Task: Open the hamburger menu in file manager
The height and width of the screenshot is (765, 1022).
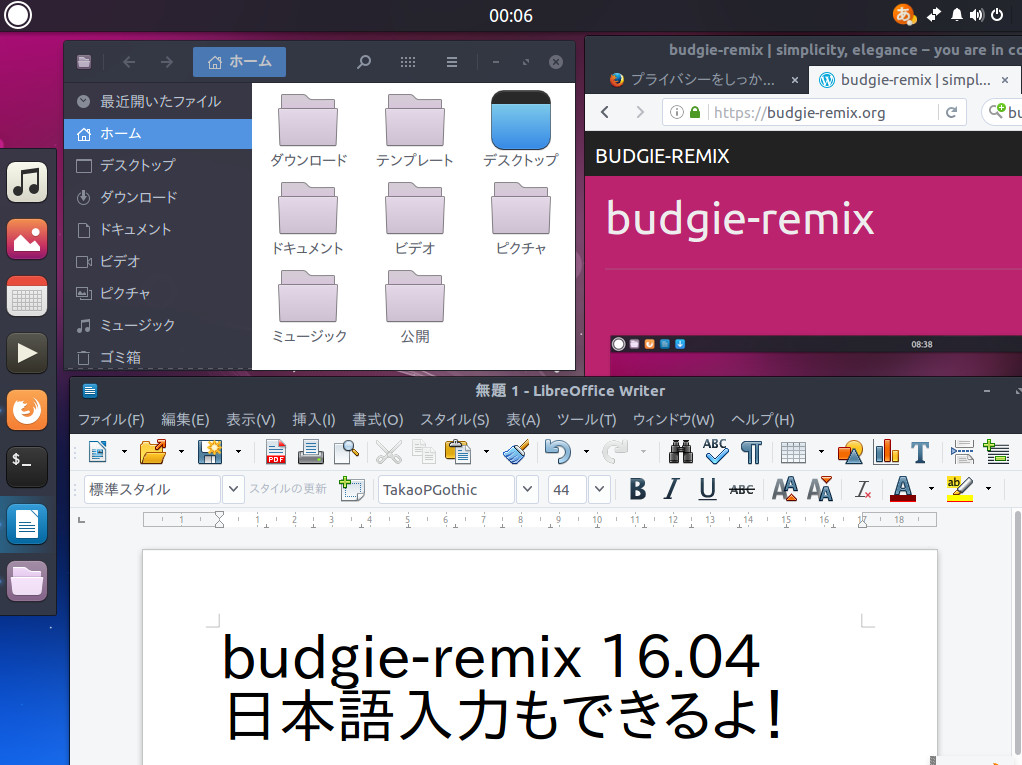Action: point(451,62)
